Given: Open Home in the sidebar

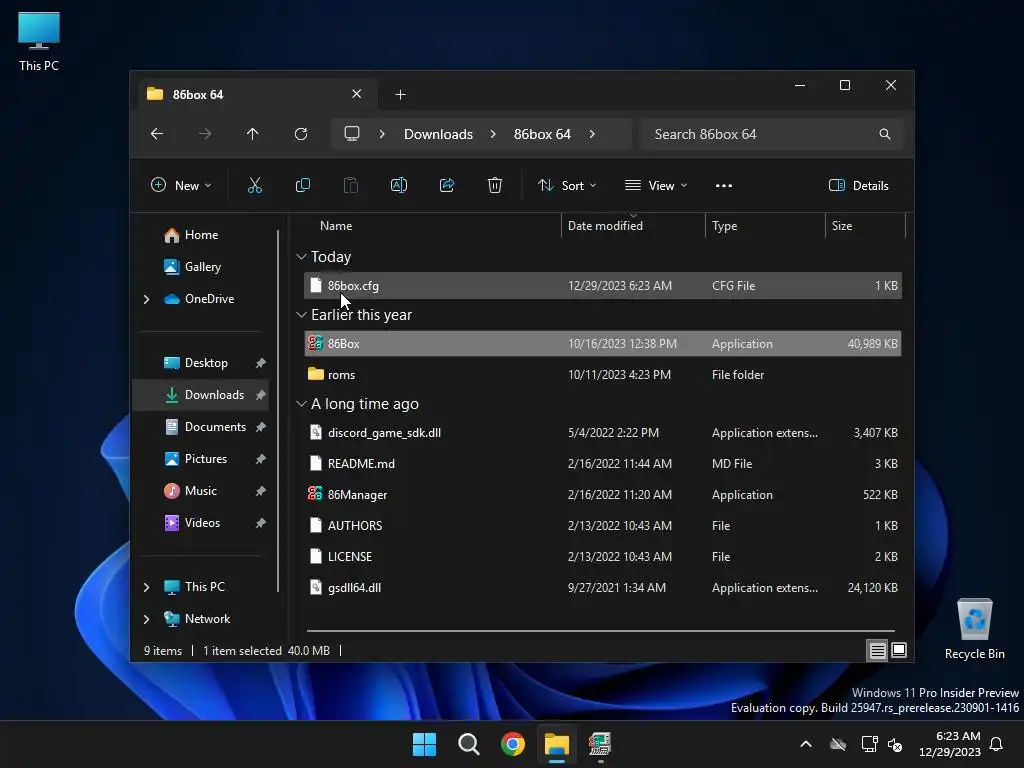Looking at the screenshot, I should pos(201,235).
